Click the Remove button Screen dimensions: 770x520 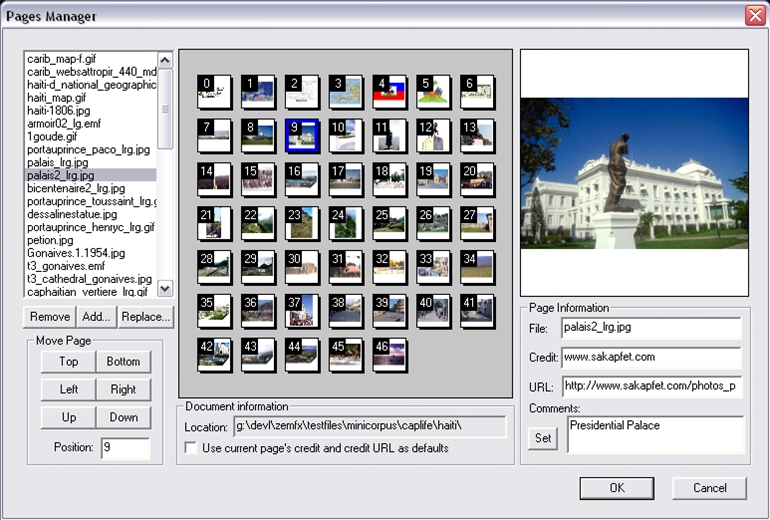[x=49, y=317]
